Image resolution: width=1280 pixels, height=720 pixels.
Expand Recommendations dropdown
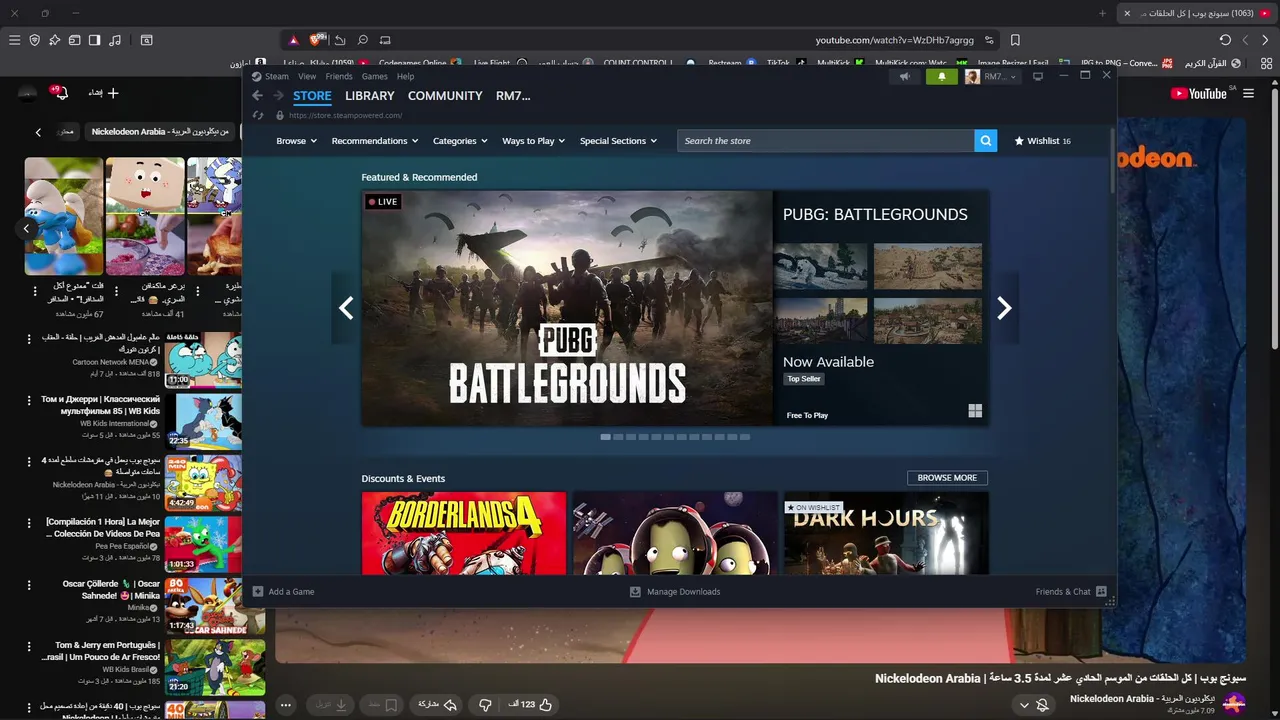coord(375,141)
